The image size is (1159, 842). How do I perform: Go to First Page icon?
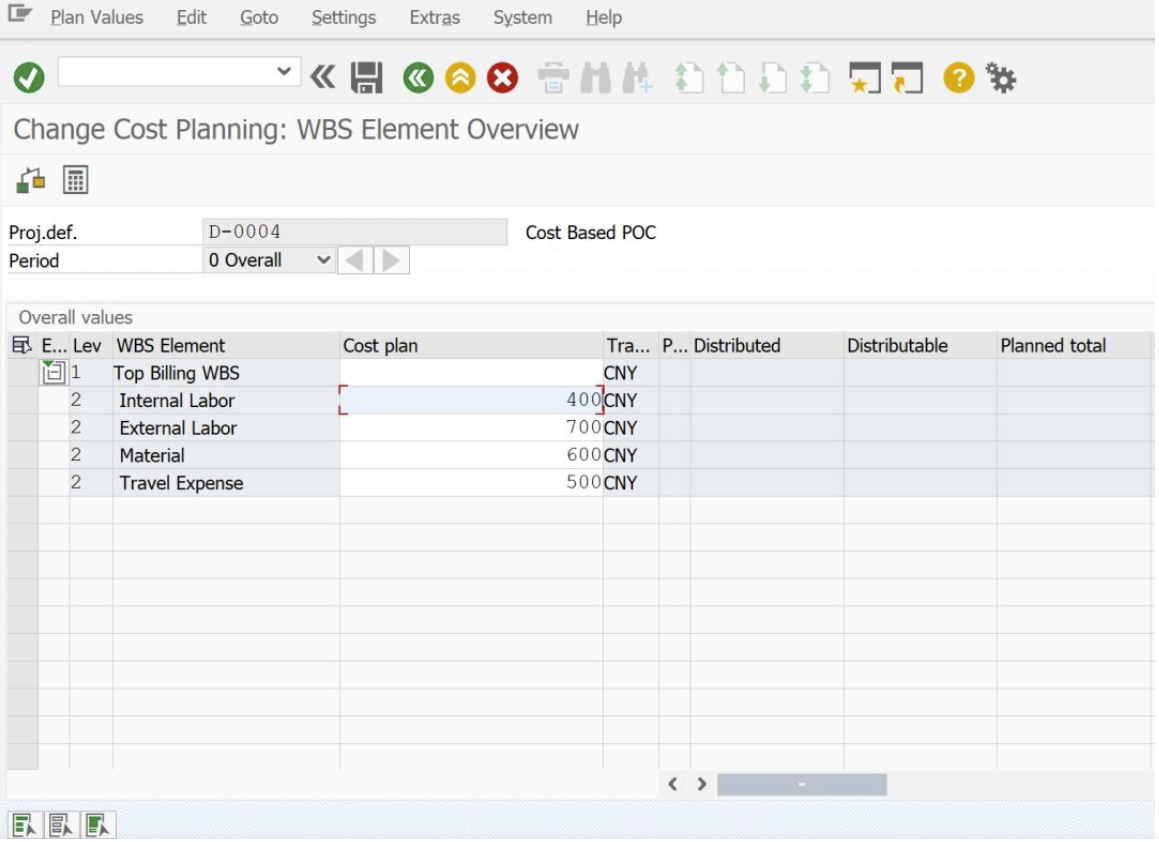point(689,78)
